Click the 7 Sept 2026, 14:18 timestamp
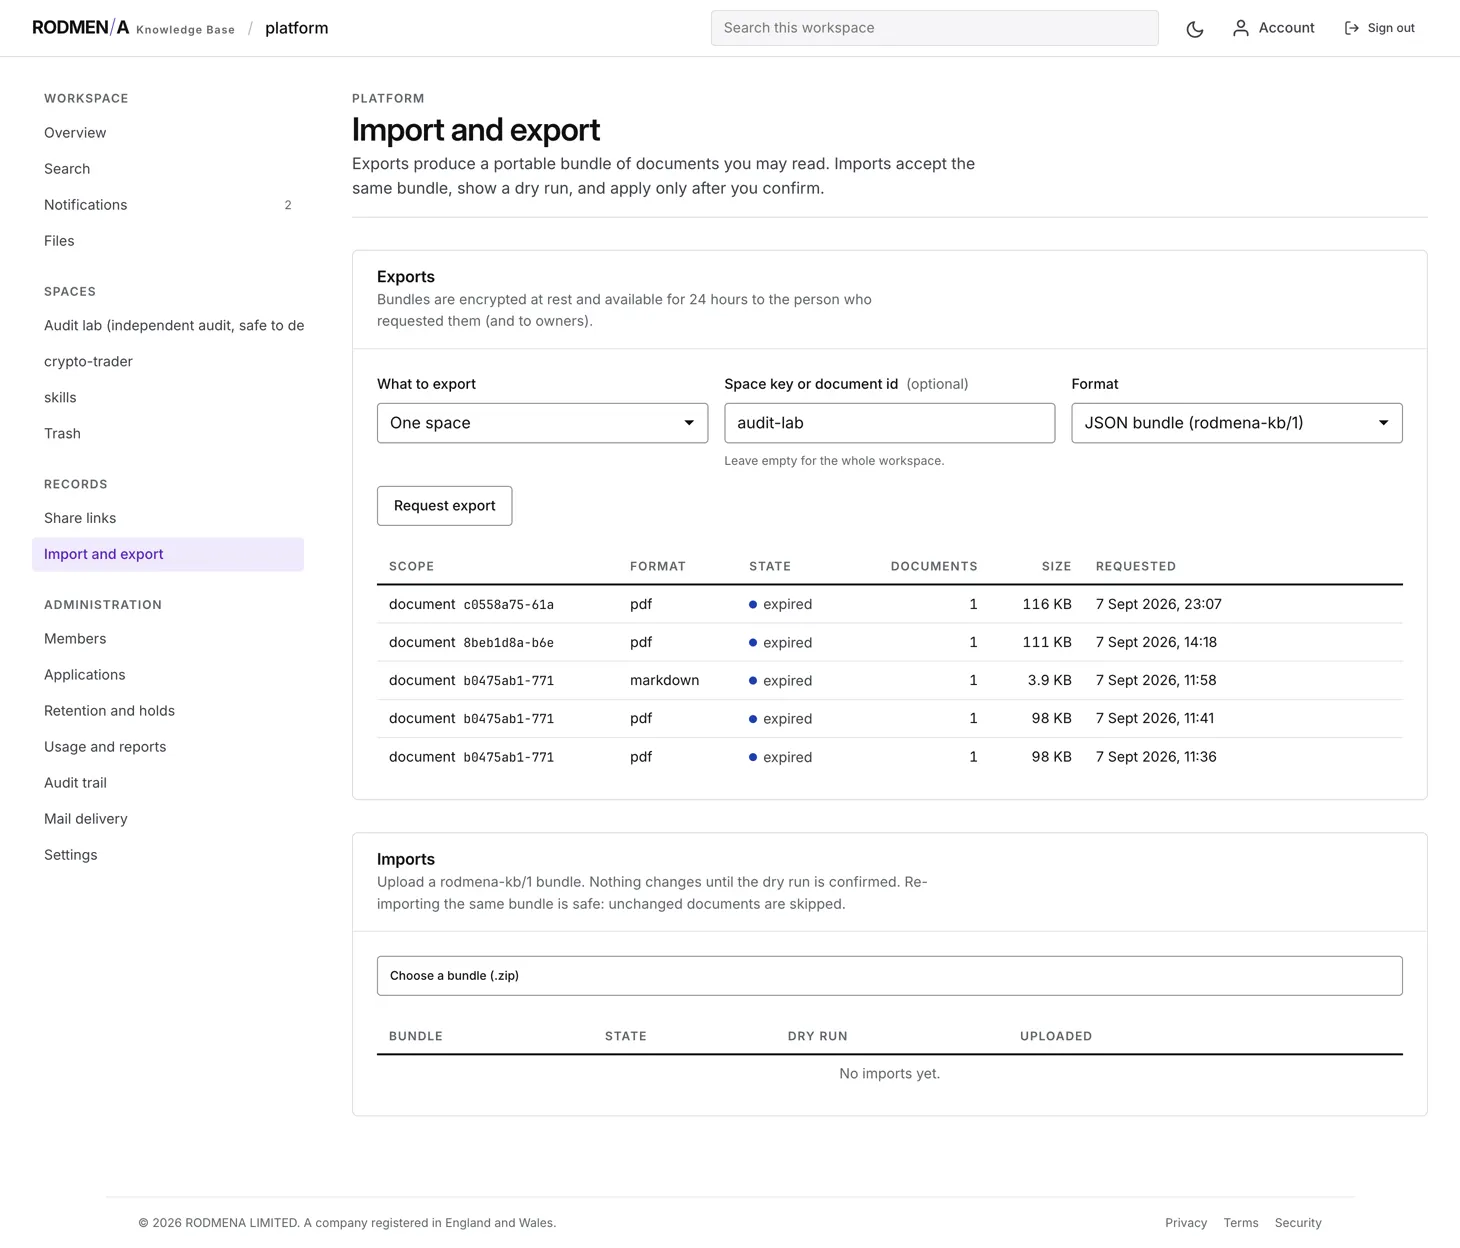Image resolution: width=1460 pixels, height=1248 pixels. point(1156,642)
